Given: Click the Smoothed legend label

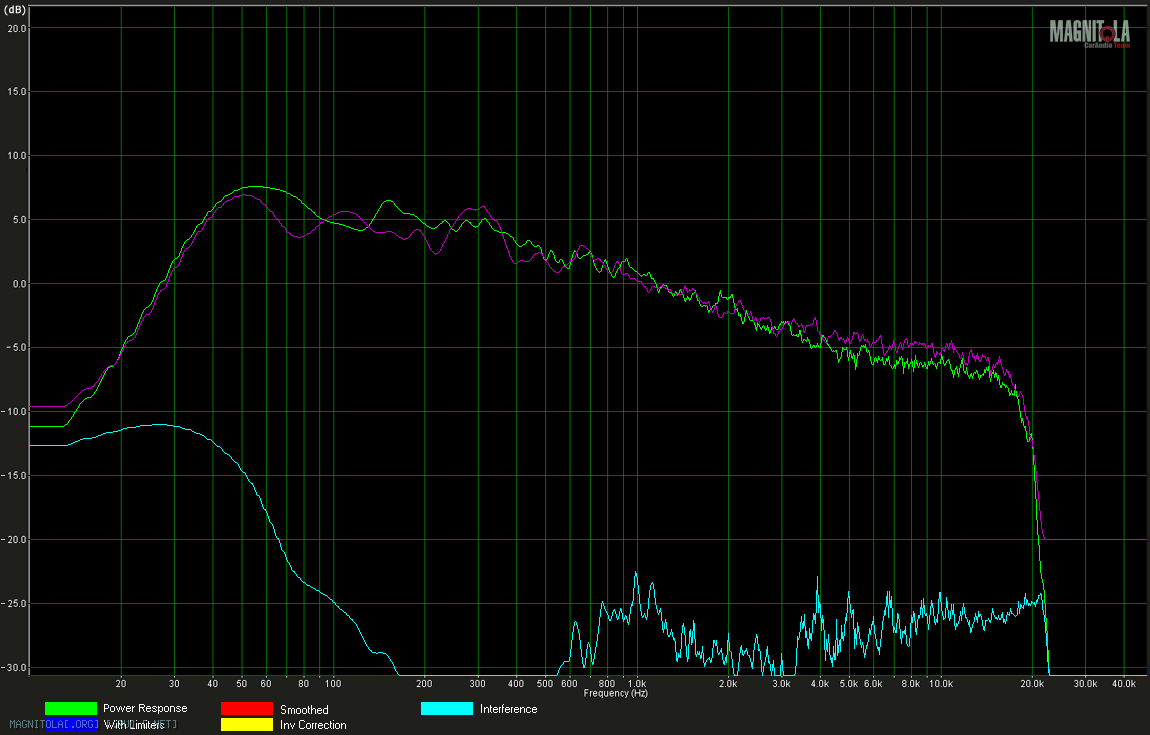Looking at the screenshot, I should [304, 709].
